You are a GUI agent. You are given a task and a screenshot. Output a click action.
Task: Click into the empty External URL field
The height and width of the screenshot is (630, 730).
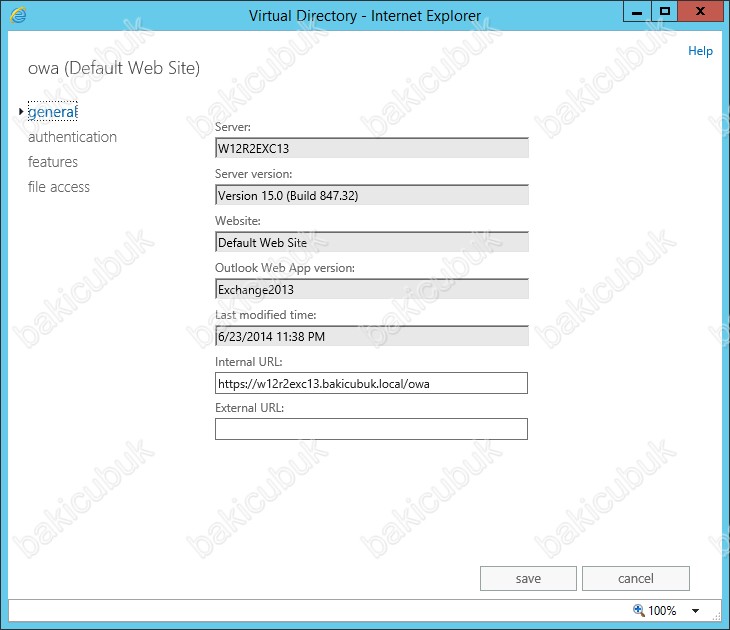(371, 429)
